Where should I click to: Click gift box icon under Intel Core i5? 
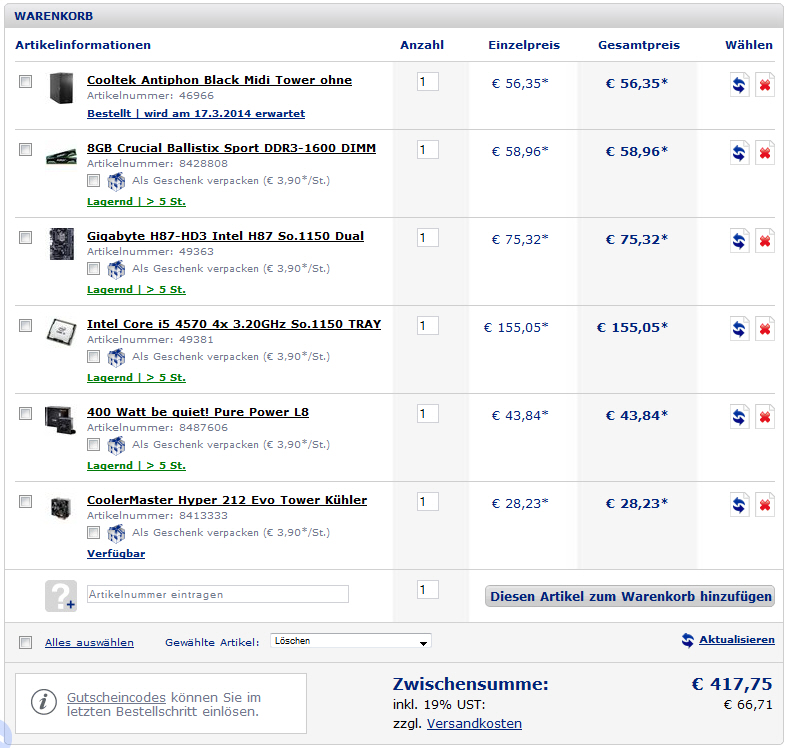pos(116,357)
